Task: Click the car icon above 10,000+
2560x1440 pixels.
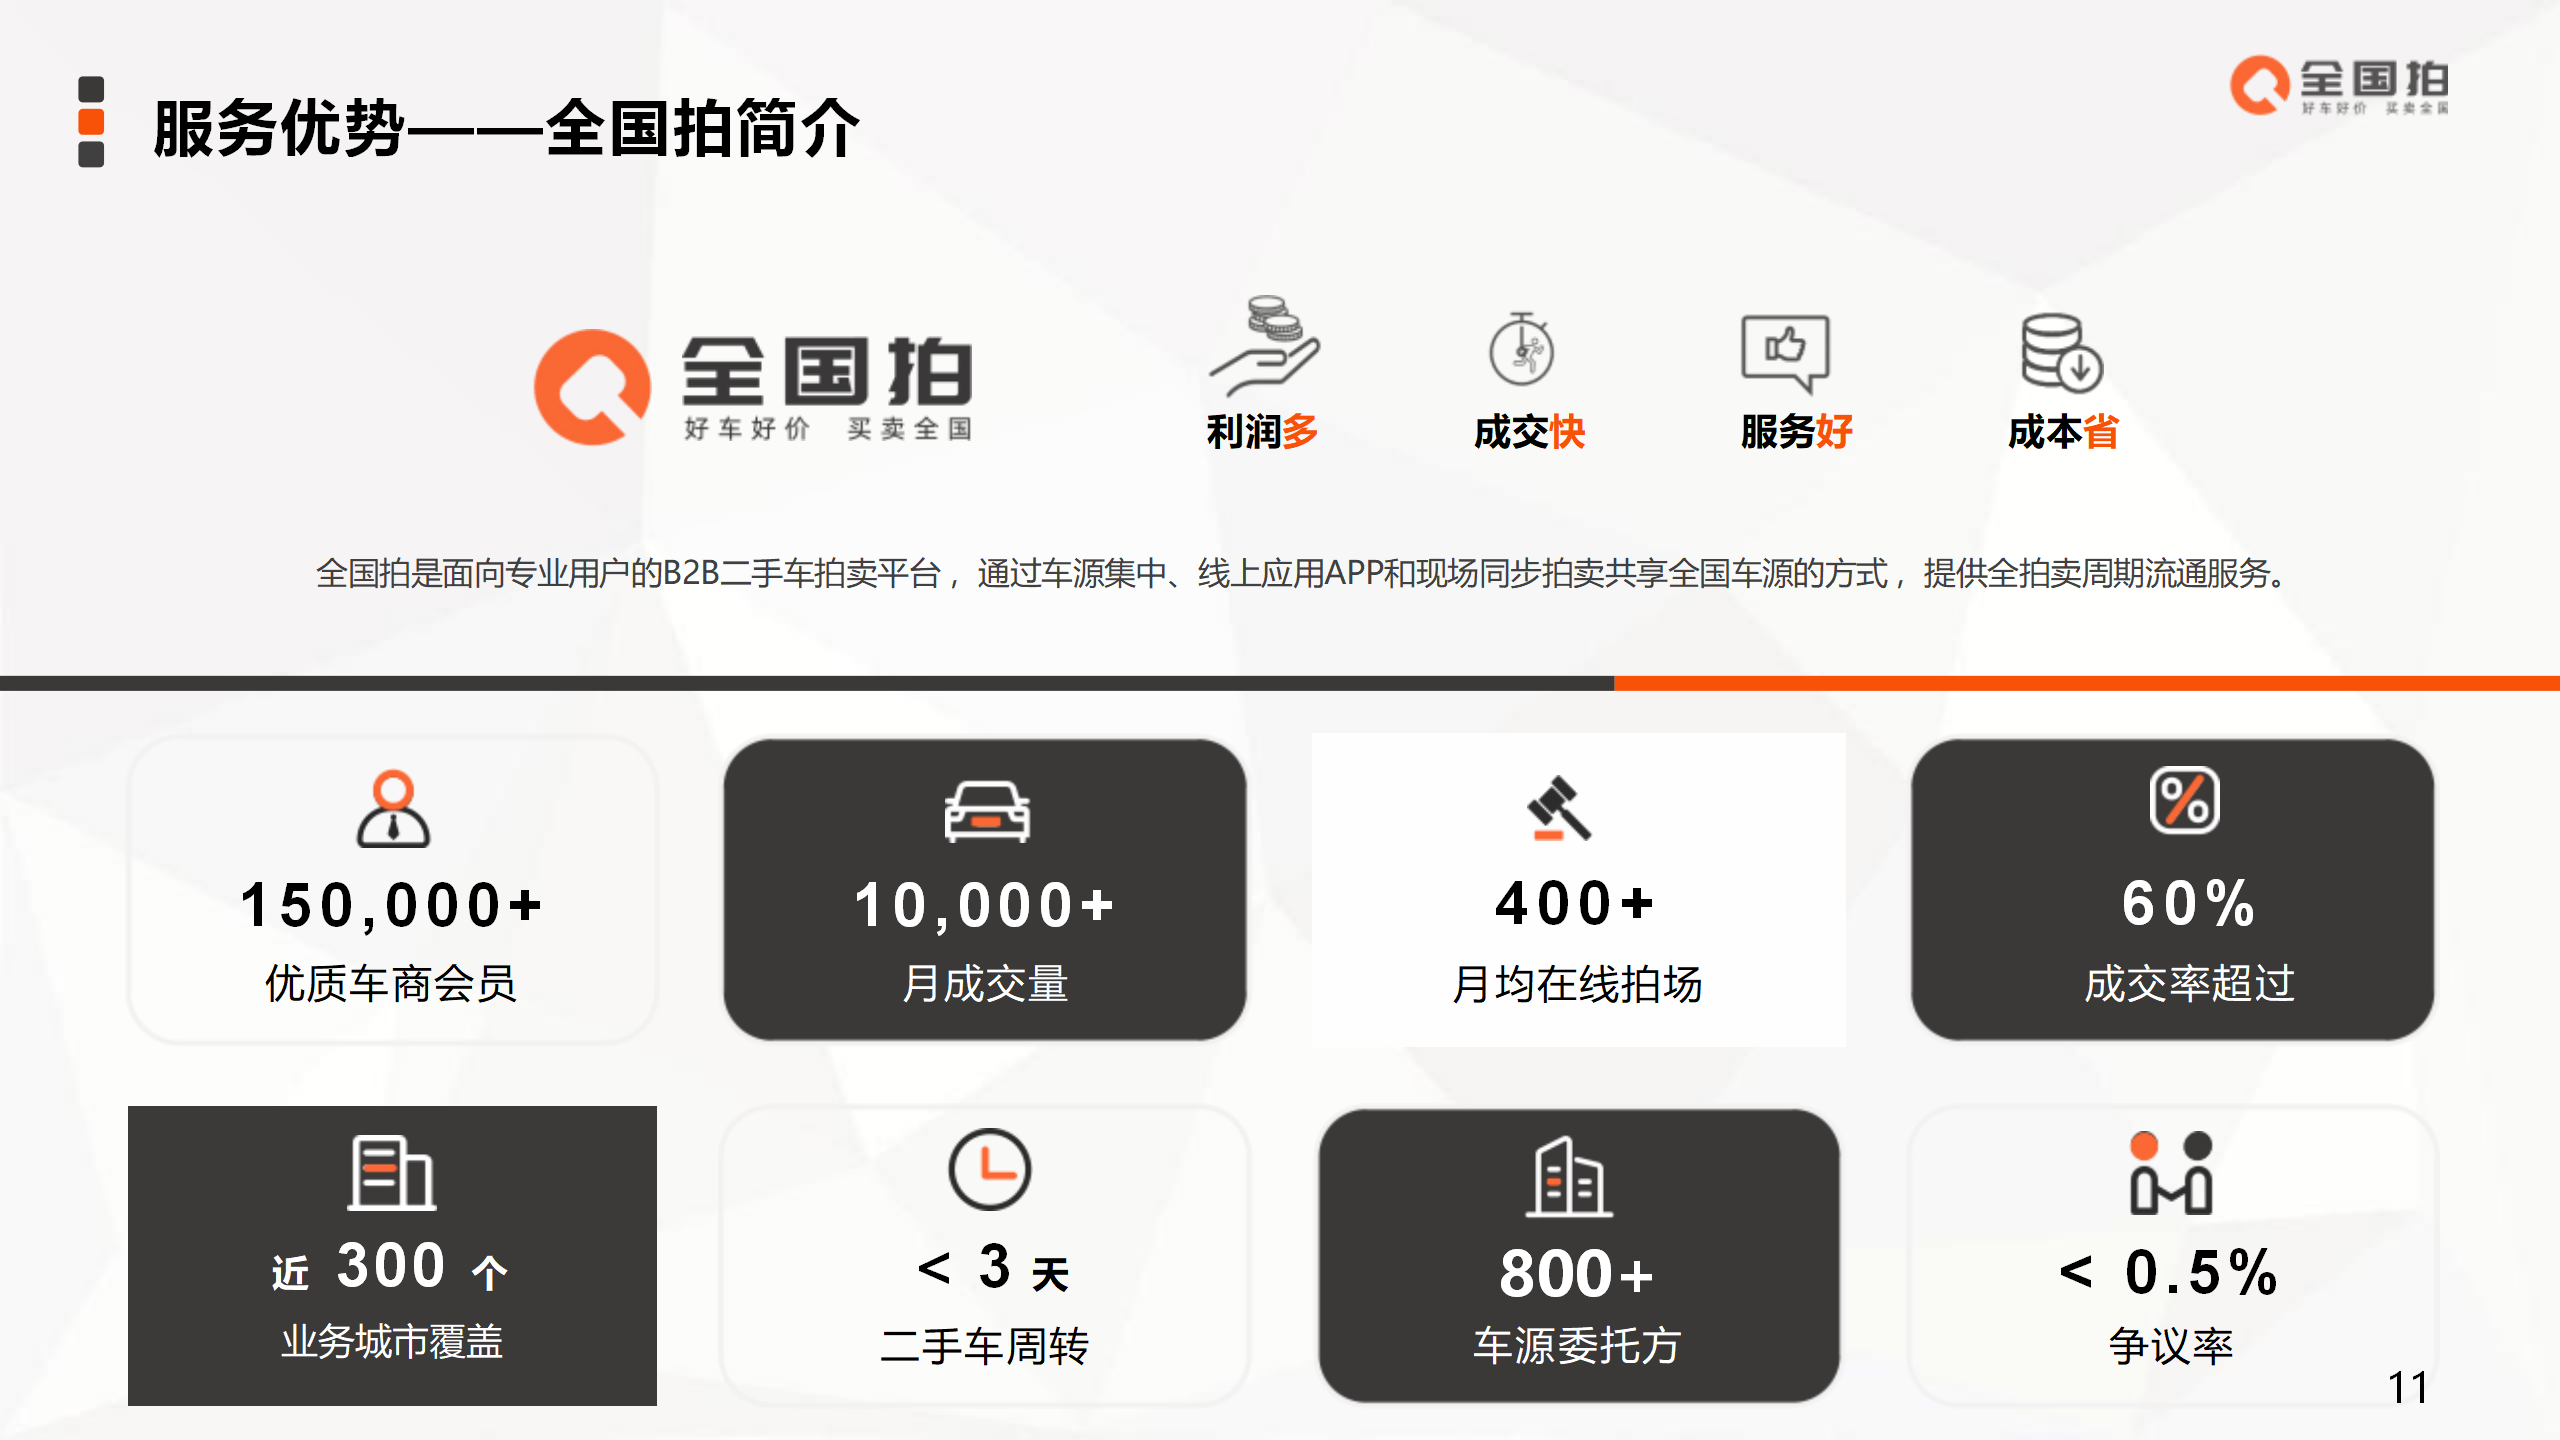Action: [x=987, y=811]
